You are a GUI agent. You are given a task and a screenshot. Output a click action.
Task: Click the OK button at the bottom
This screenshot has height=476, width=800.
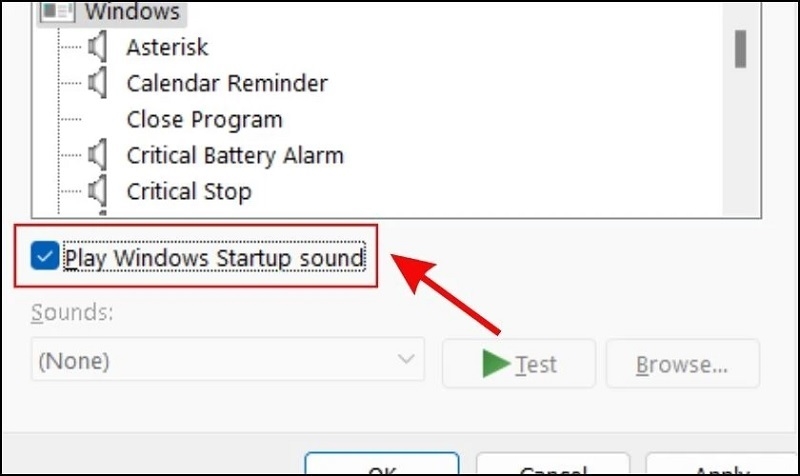pos(384,468)
